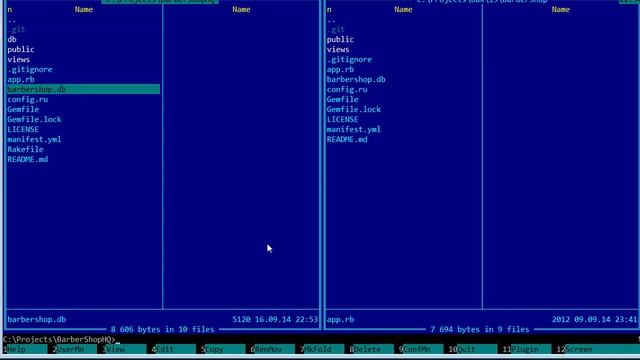Select Gemfile in the right panel
Image resolution: width=640 pixels, height=360 pixels.
coord(342,100)
